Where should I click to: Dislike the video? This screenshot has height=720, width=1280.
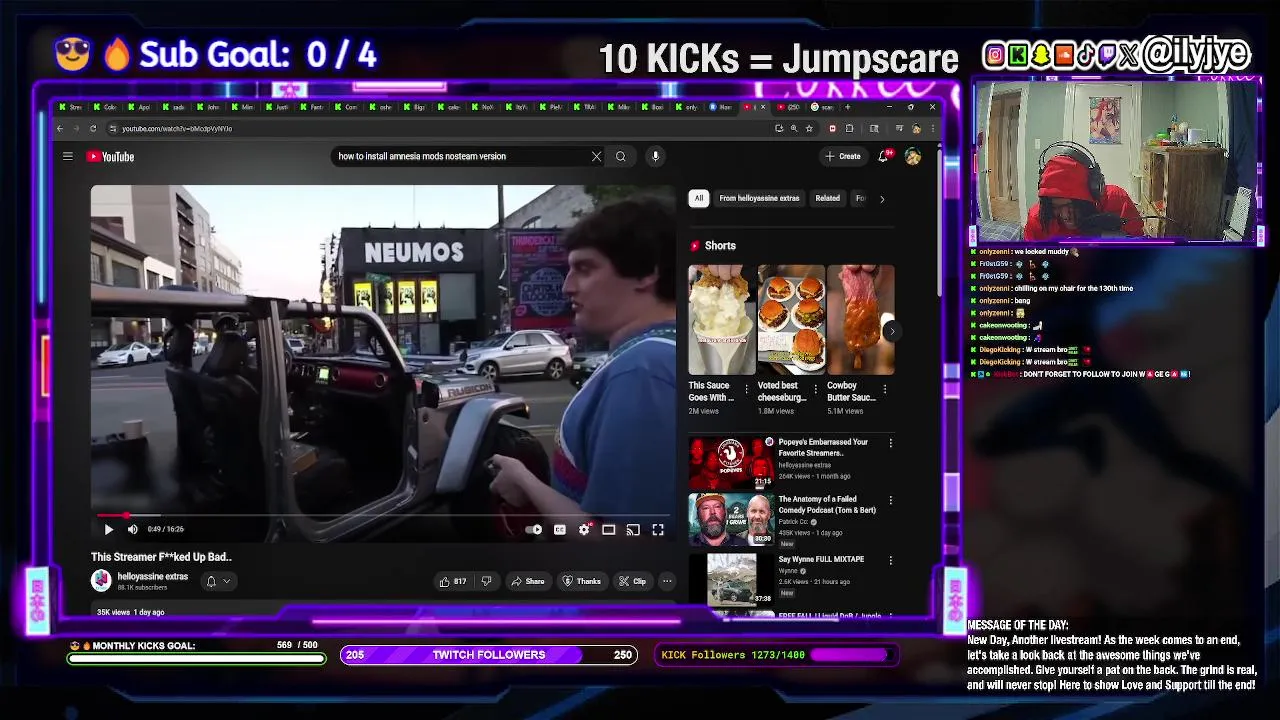point(486,581)
